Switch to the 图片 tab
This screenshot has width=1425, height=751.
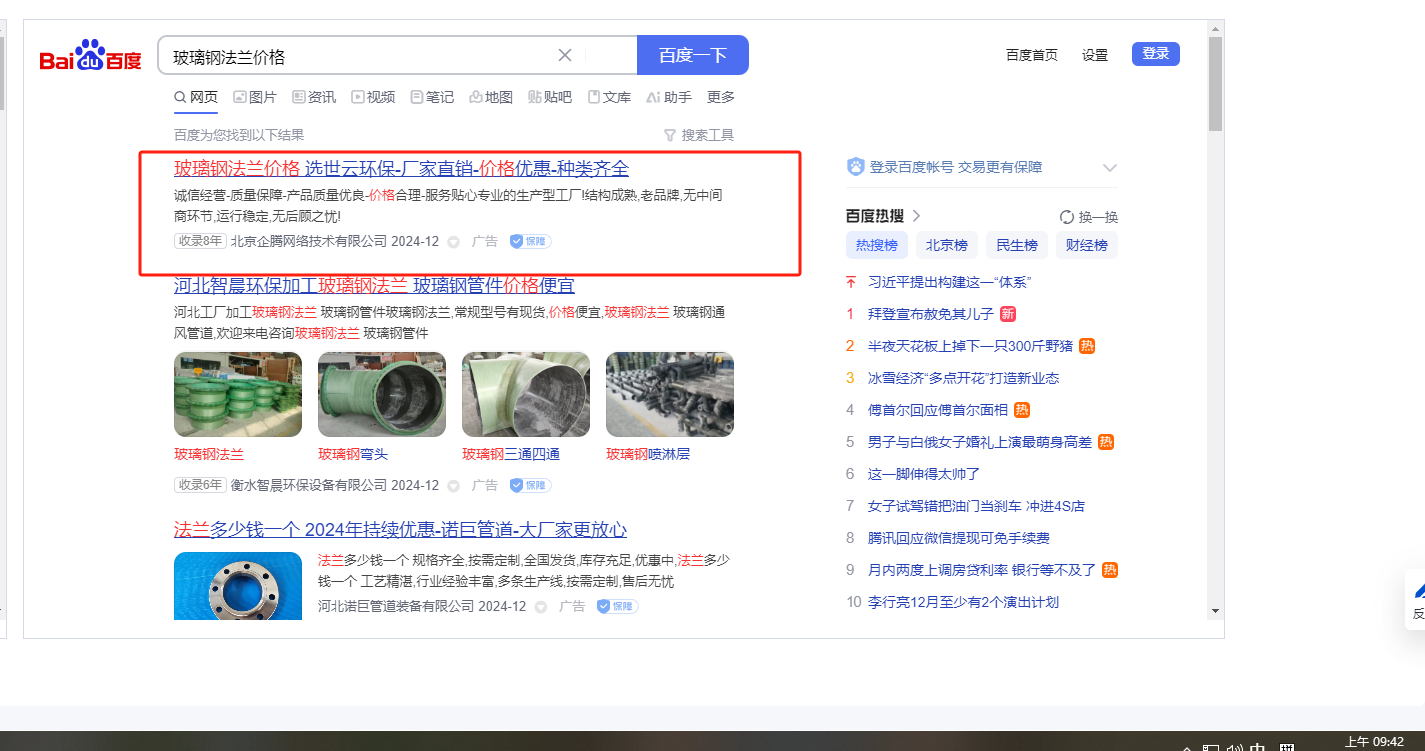255,97
